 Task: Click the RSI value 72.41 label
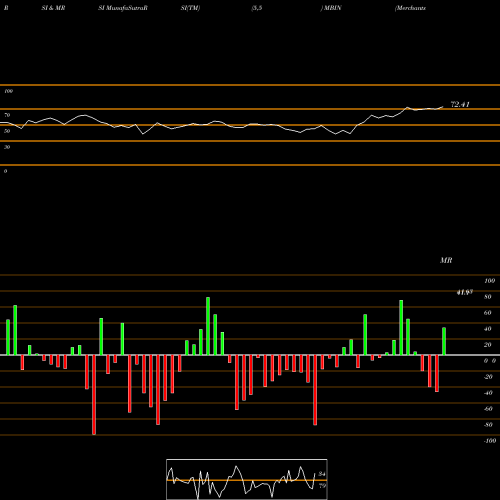[x=460, y=104]
